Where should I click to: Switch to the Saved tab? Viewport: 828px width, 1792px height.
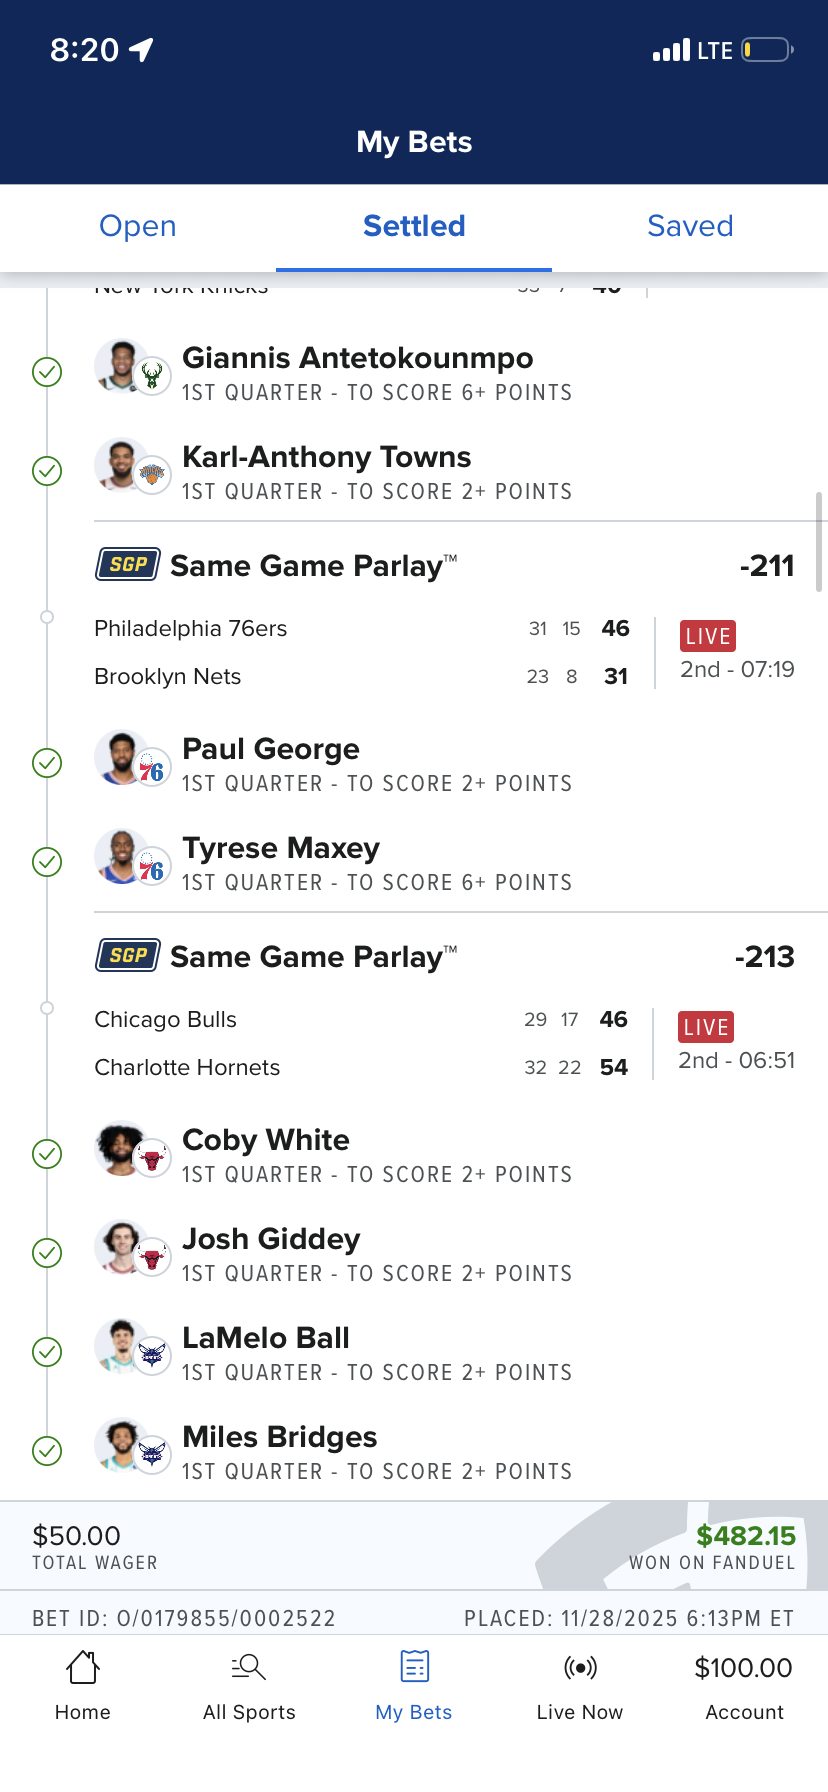pyautogui.click(x=690, y=226)
